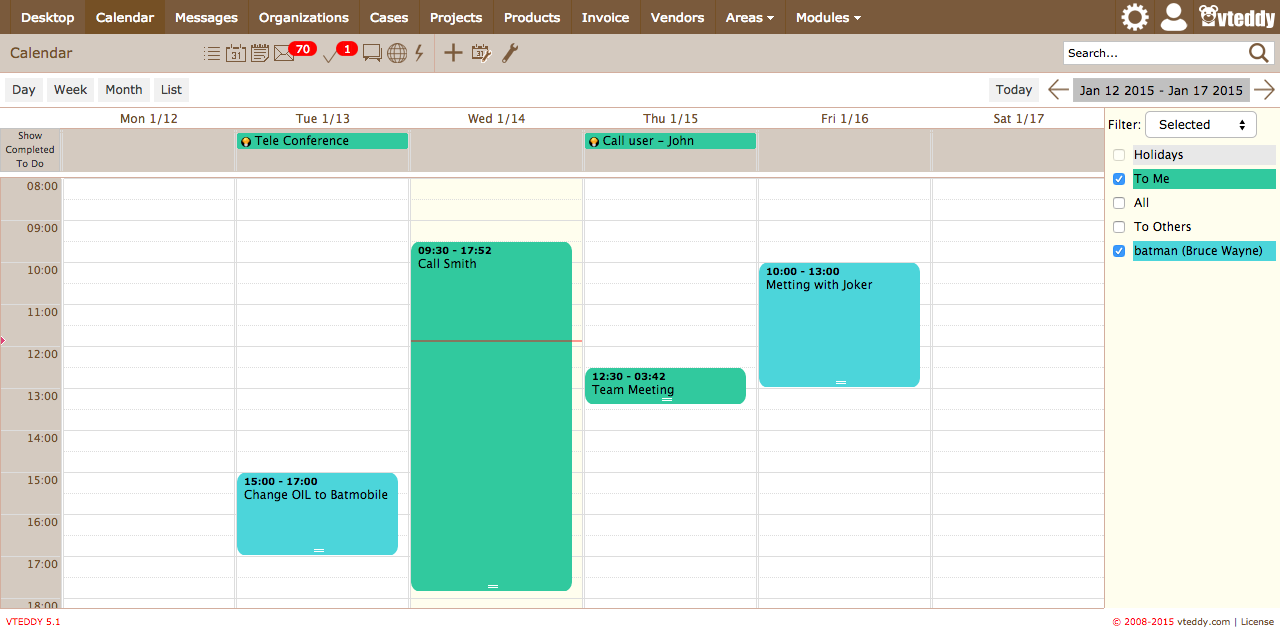This screenshot has width=1280, height=635.
Task: Go to next week with right arrow
Action: 1265,90
